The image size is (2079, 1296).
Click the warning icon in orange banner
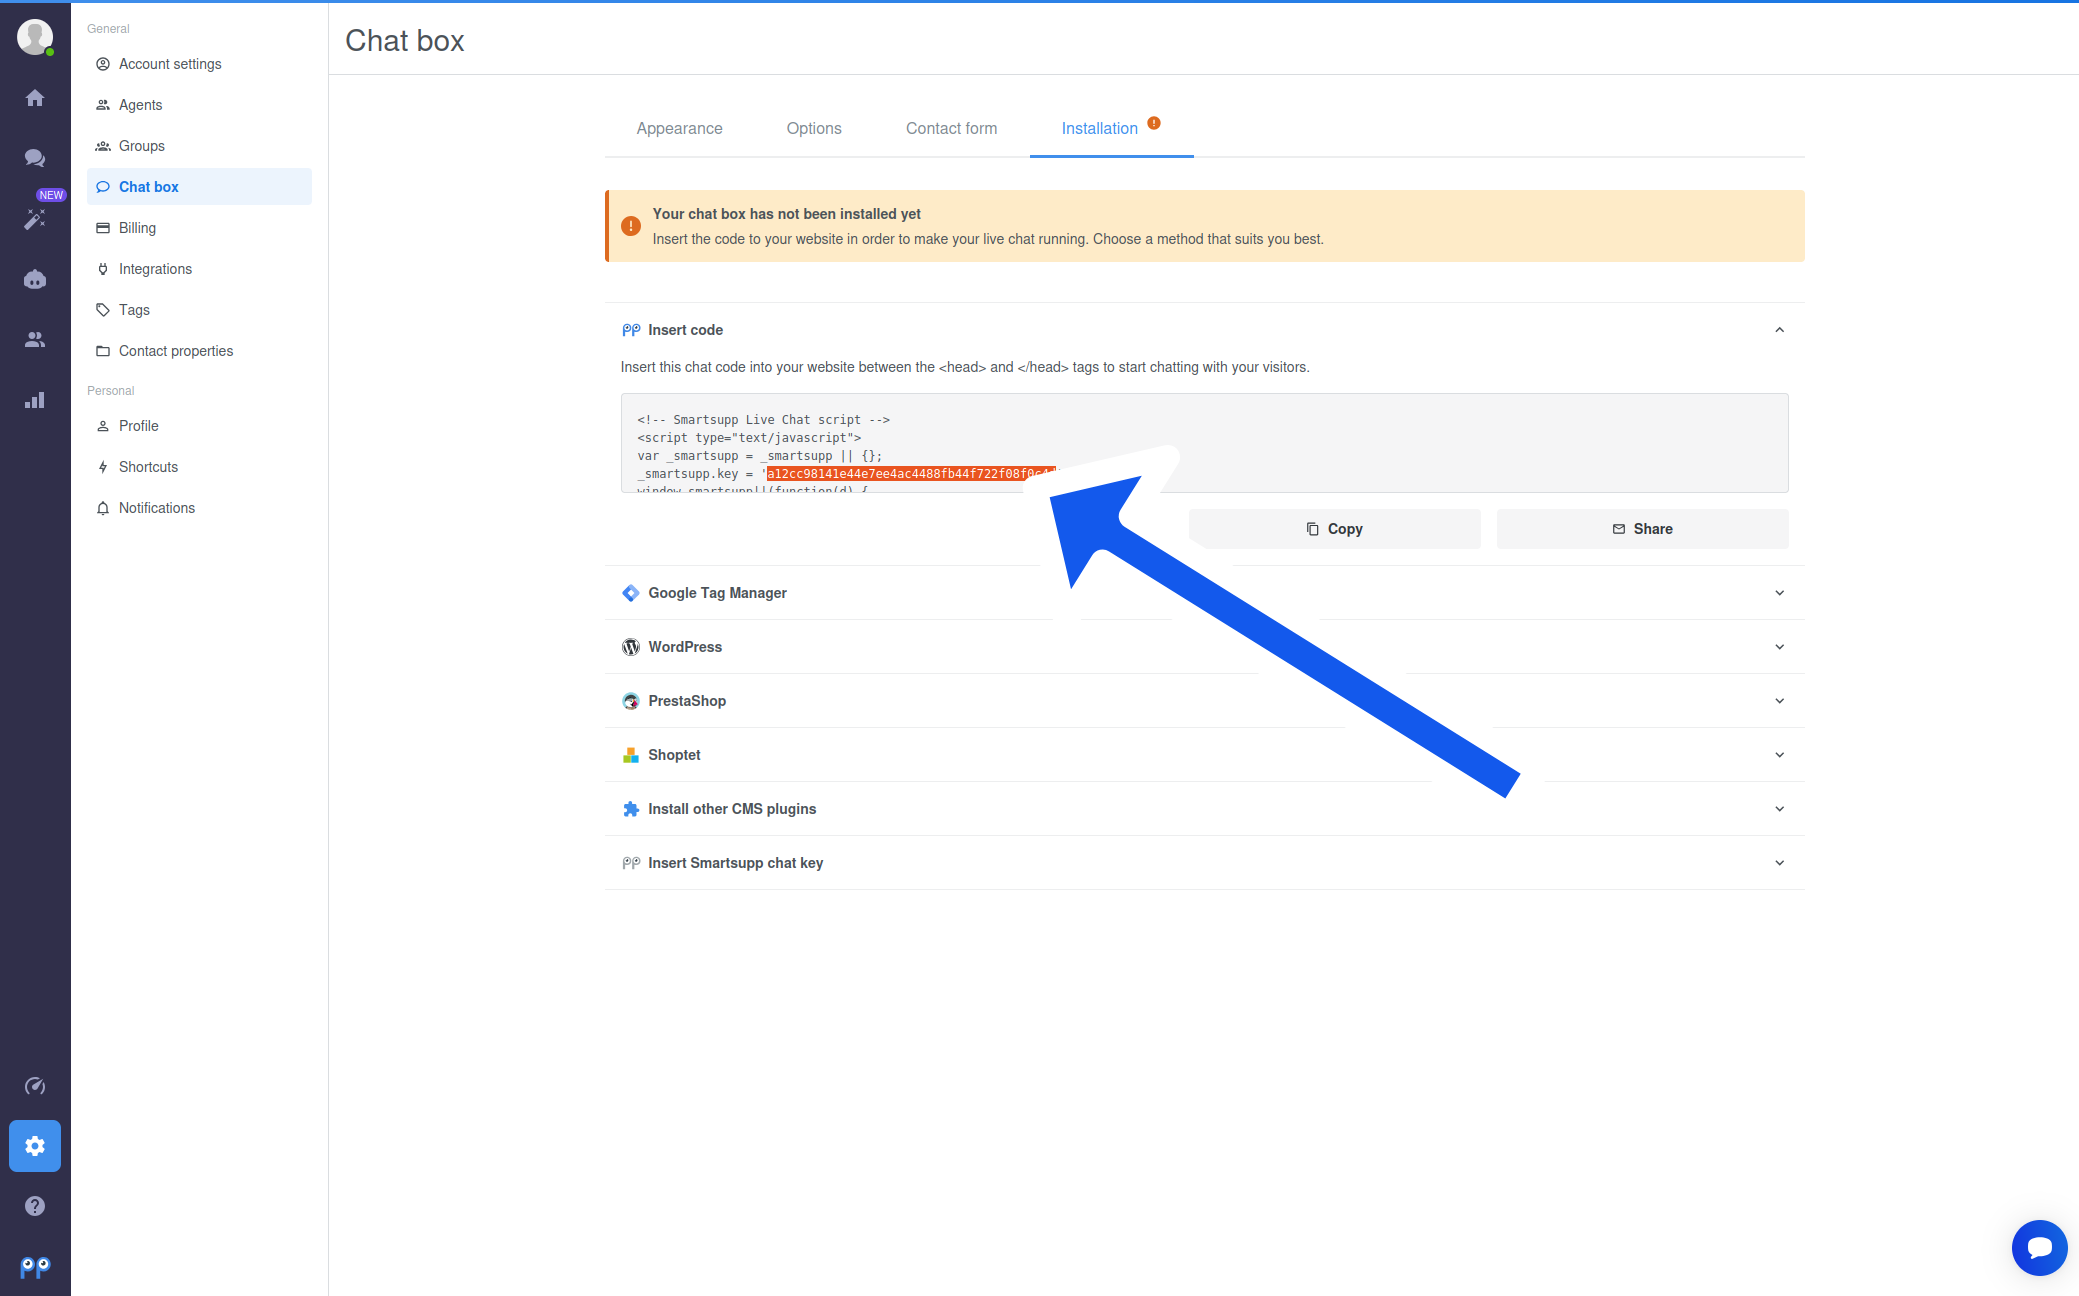pyautogui.click(x=631, y=226)
